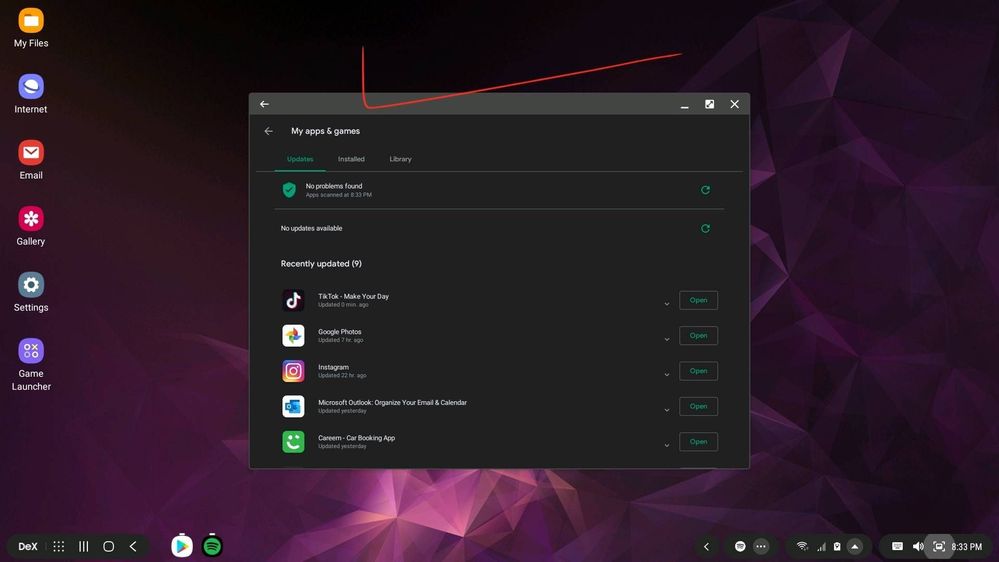Expand Instagram update details chevron

click(x=666, y=375)
